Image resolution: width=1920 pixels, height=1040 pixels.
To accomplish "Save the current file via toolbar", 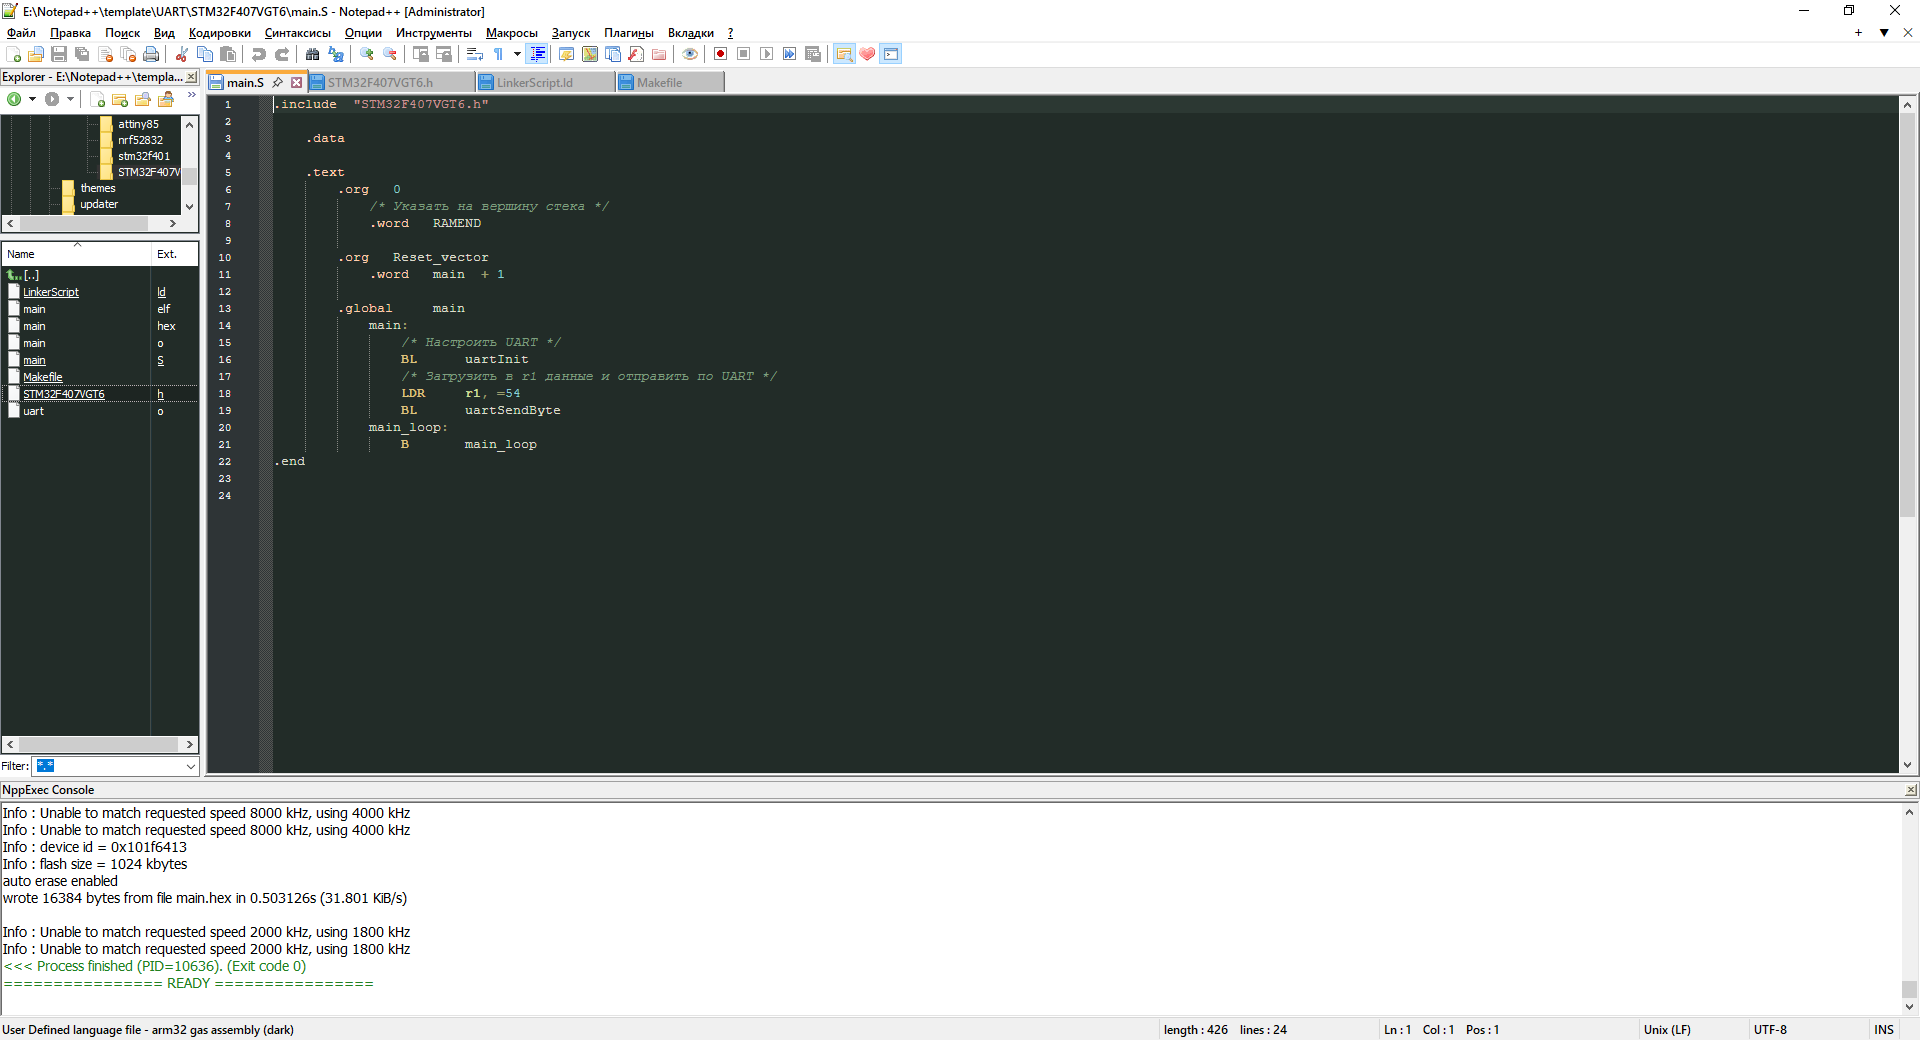I will coord(59,54).
